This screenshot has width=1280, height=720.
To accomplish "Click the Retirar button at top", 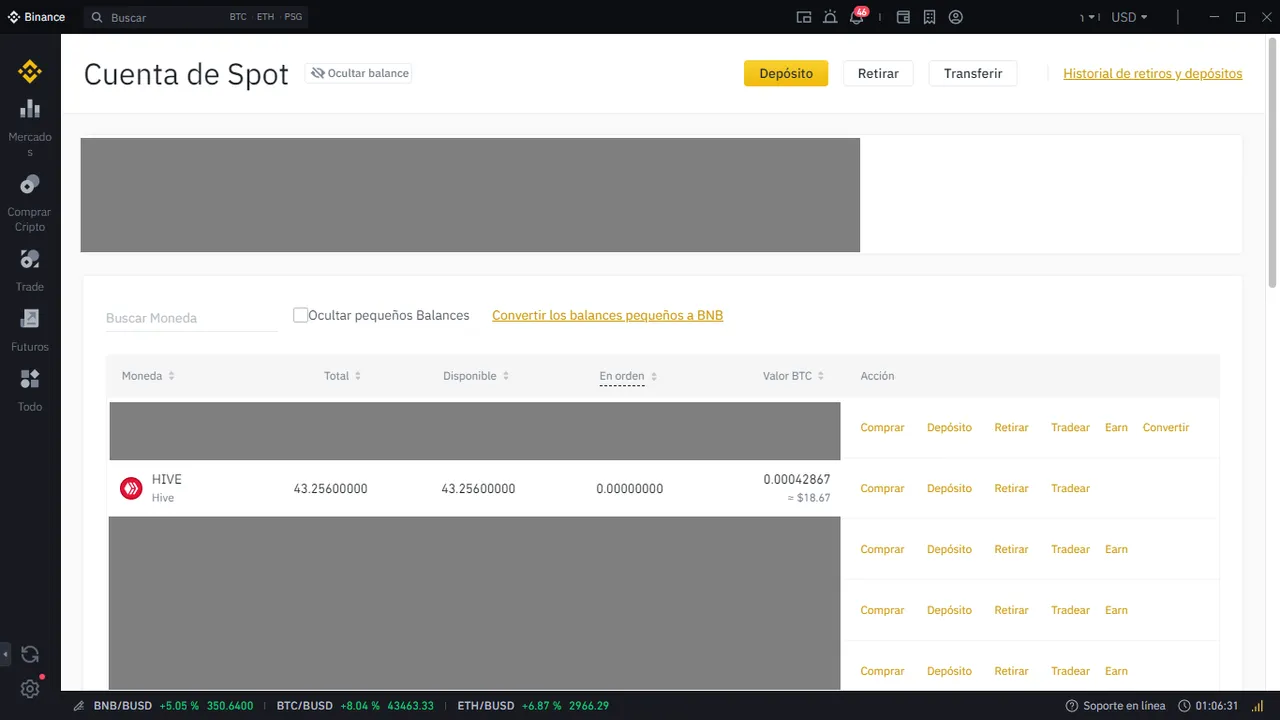I will [878, 73].
